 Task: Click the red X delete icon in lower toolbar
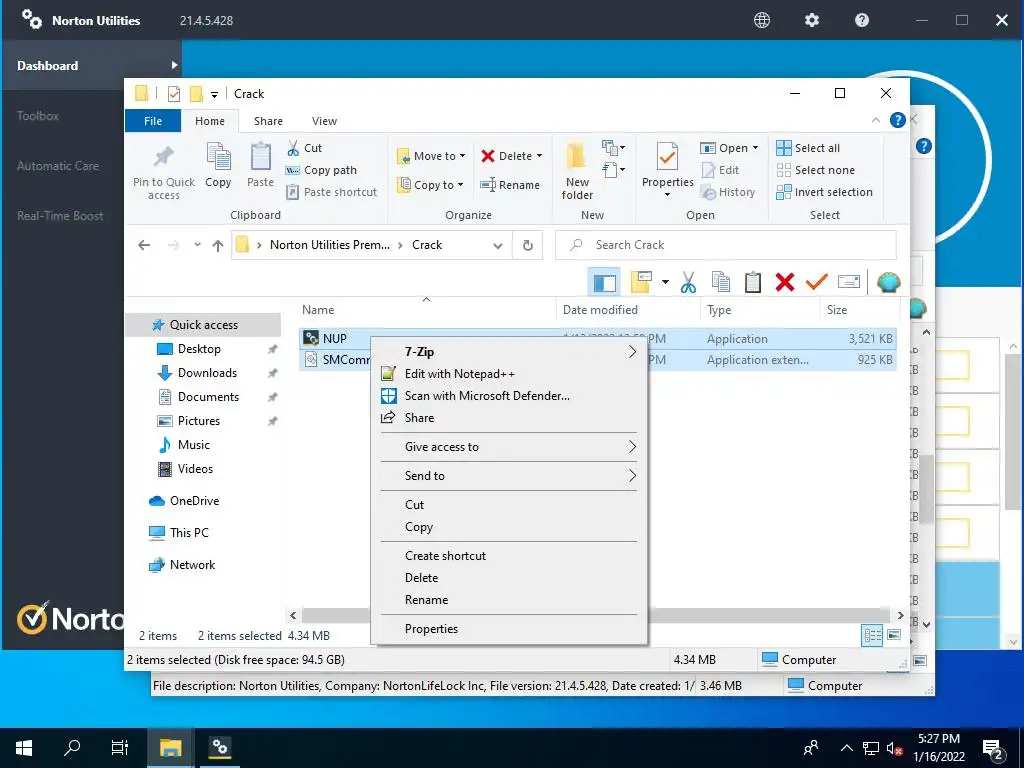tap(785, 283)
